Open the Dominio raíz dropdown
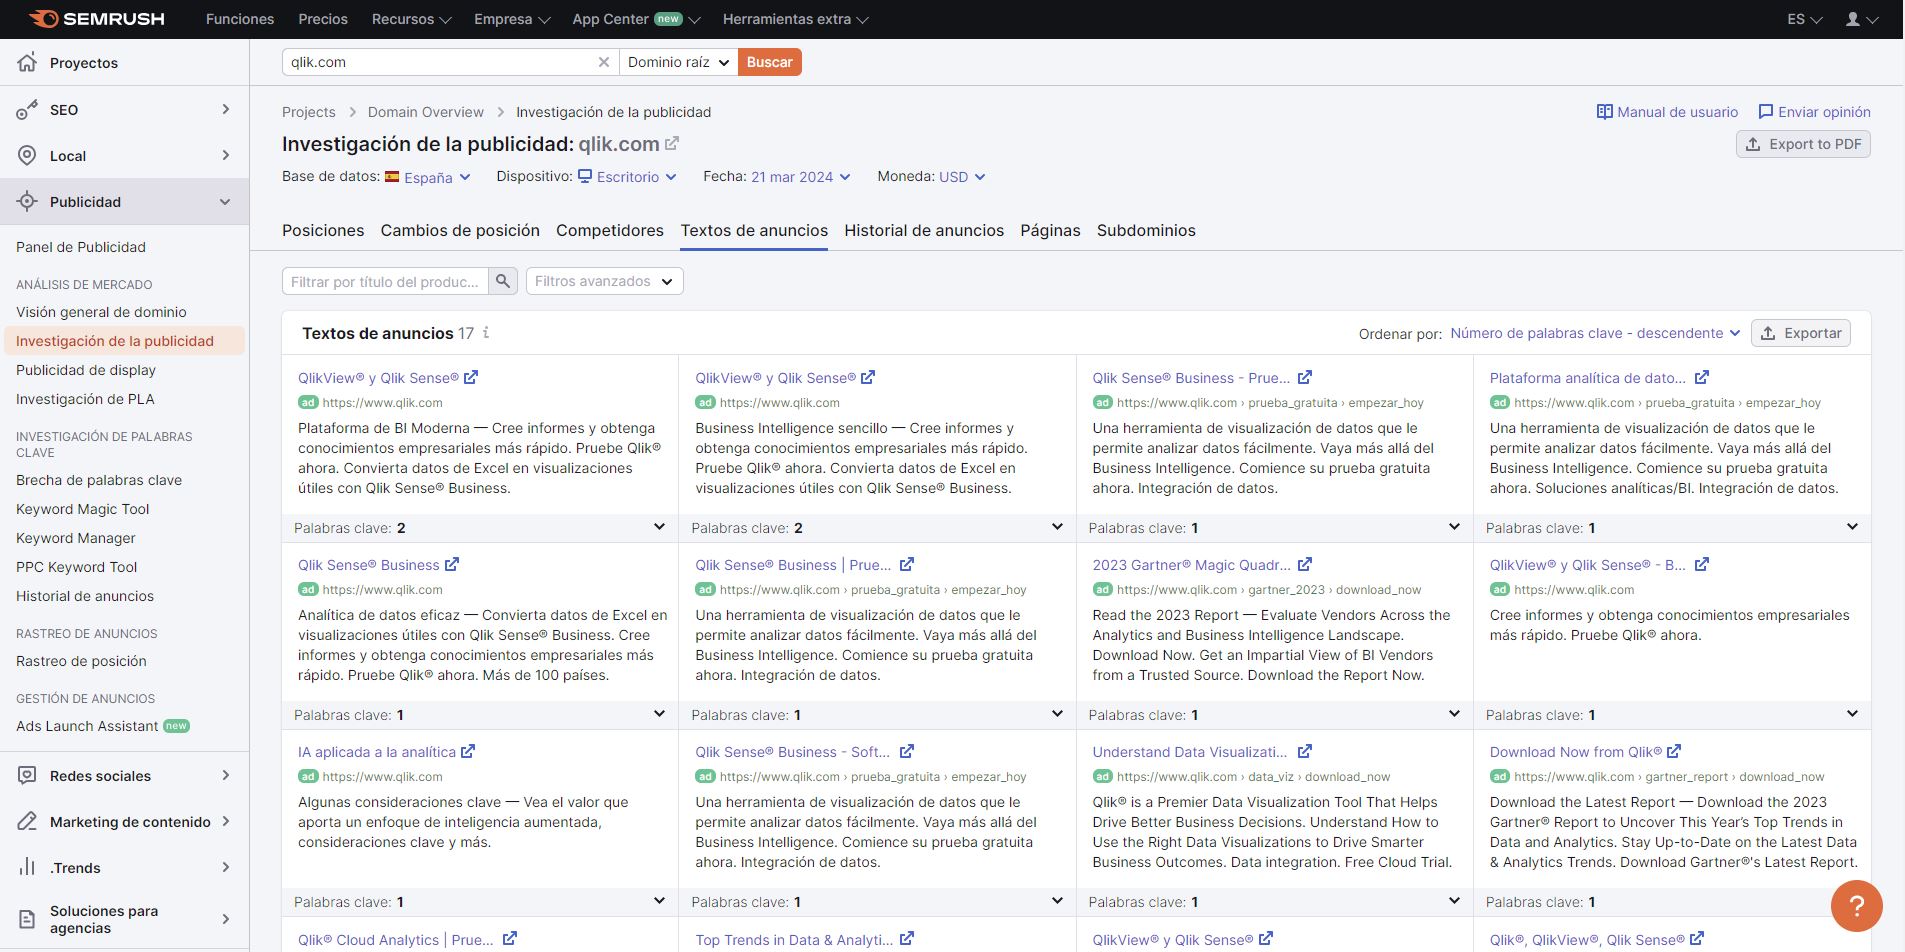Screen dimensions: 1905x952 tap(679, 62)
